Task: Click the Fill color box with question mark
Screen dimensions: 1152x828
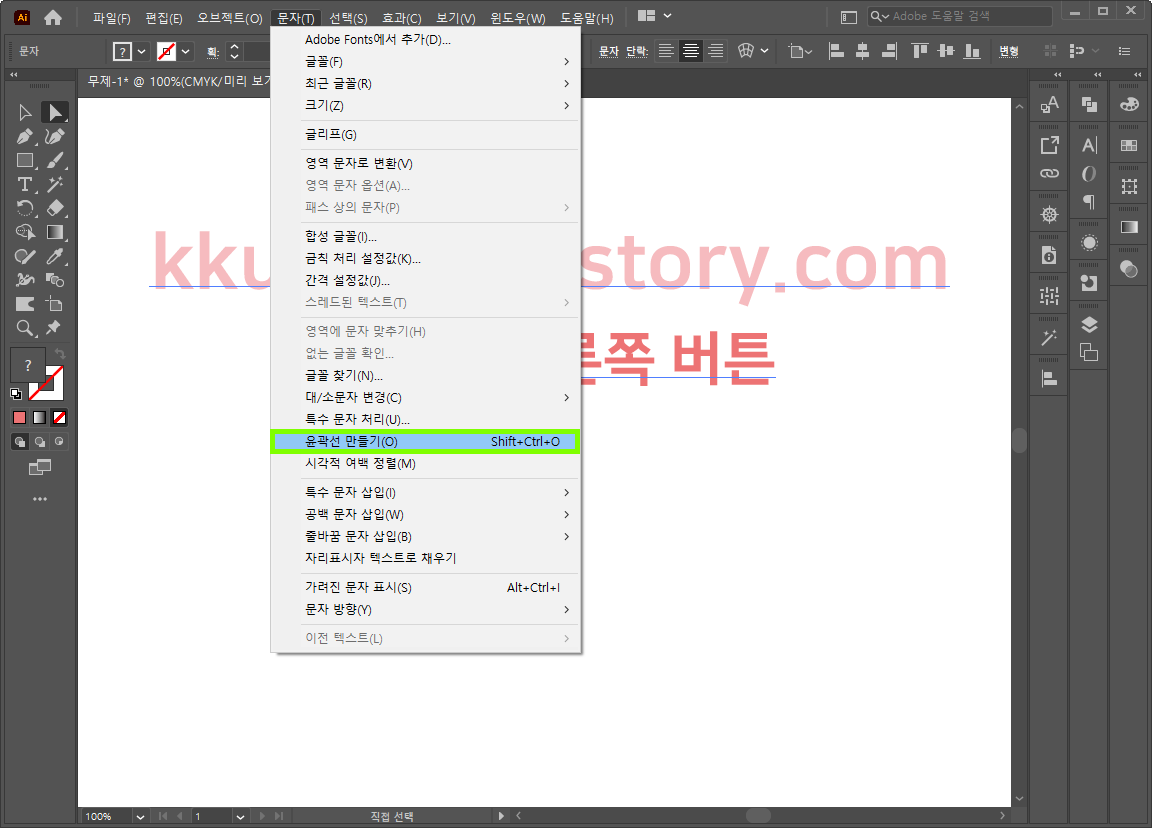Action: tap(28, 365)
